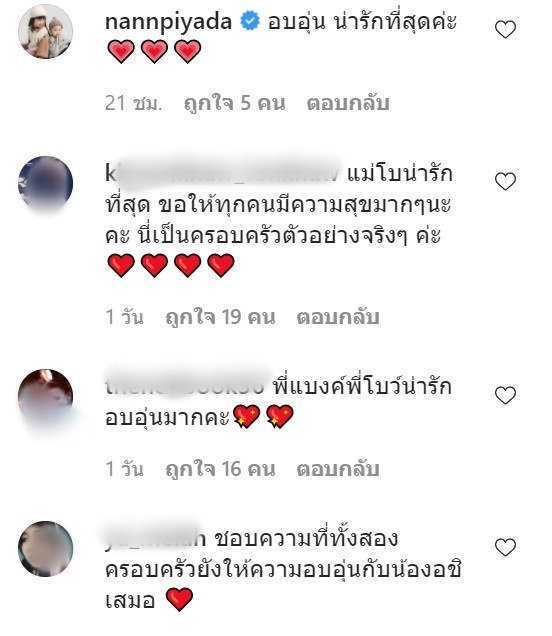Viewport: 552px width, 636px height.
Task: Click blurred username of third commenter
Action: tap(185, 386)
